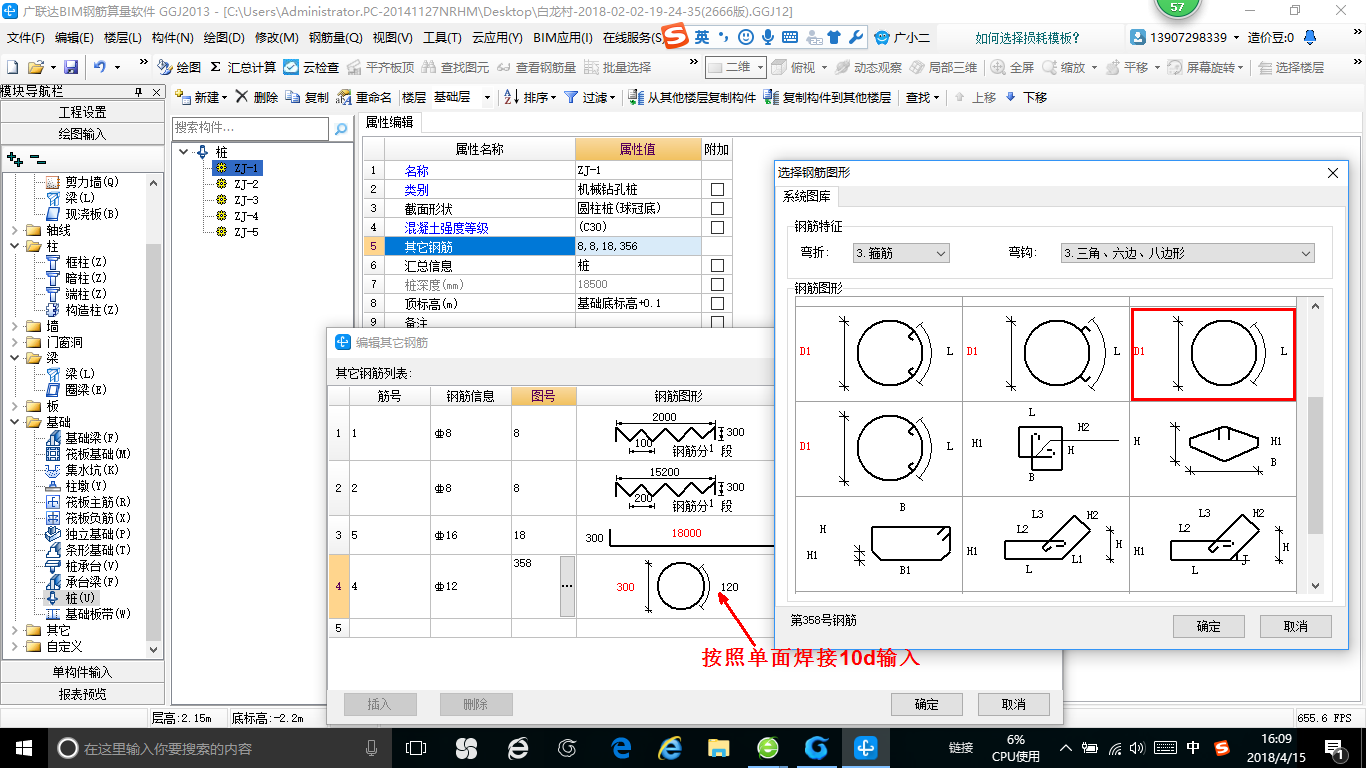Viewport: 1366px width, 768px height.
Task: Click the 搜索构件 search input
Action: click(x=250, y=128)
